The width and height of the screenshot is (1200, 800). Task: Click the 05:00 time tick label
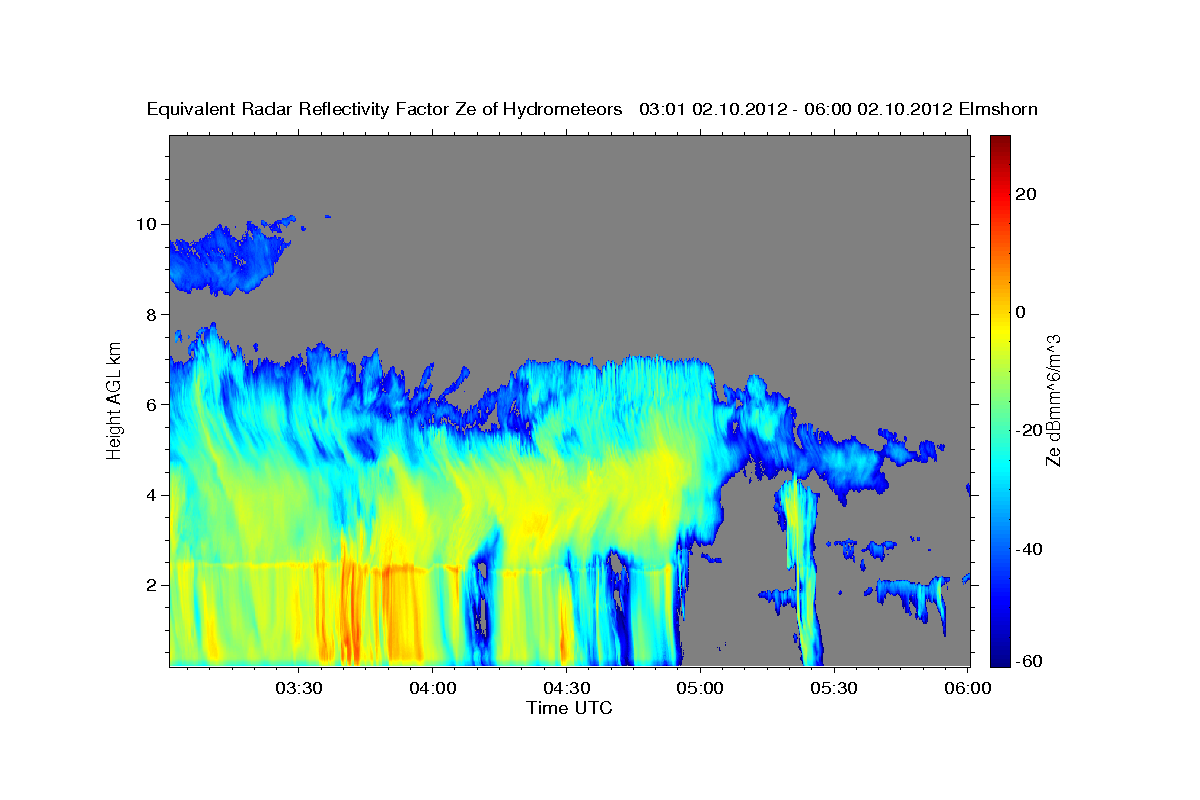point(700,688)
